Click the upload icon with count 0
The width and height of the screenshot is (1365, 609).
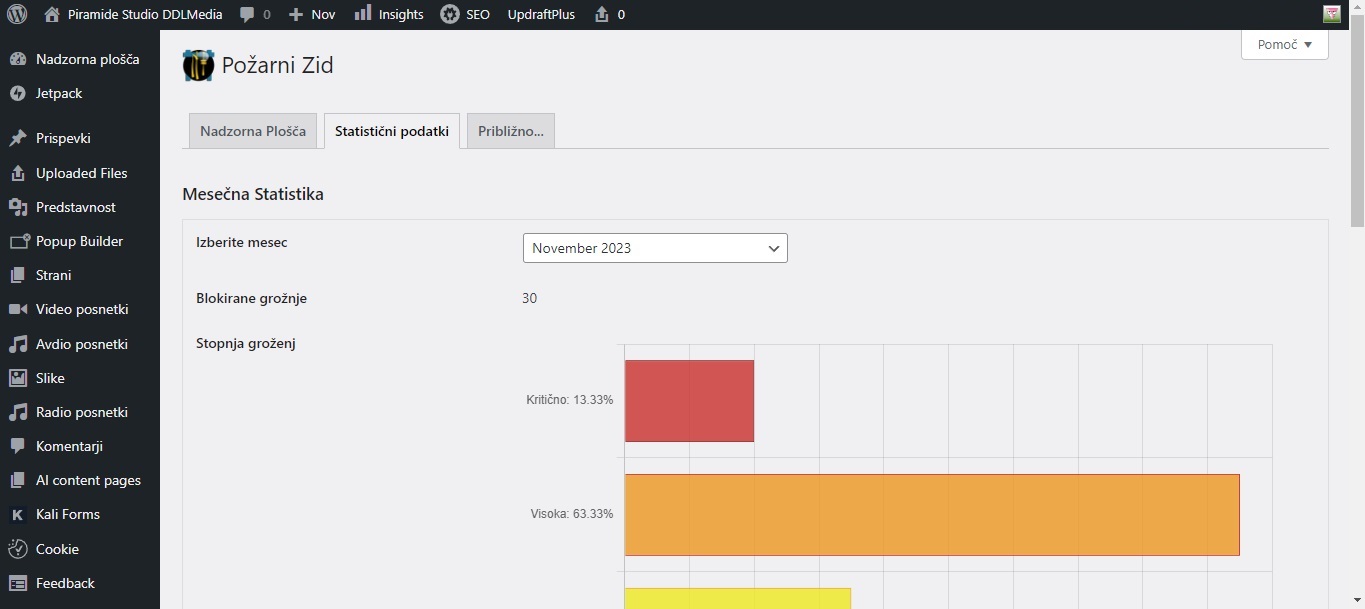pos(601,15)
